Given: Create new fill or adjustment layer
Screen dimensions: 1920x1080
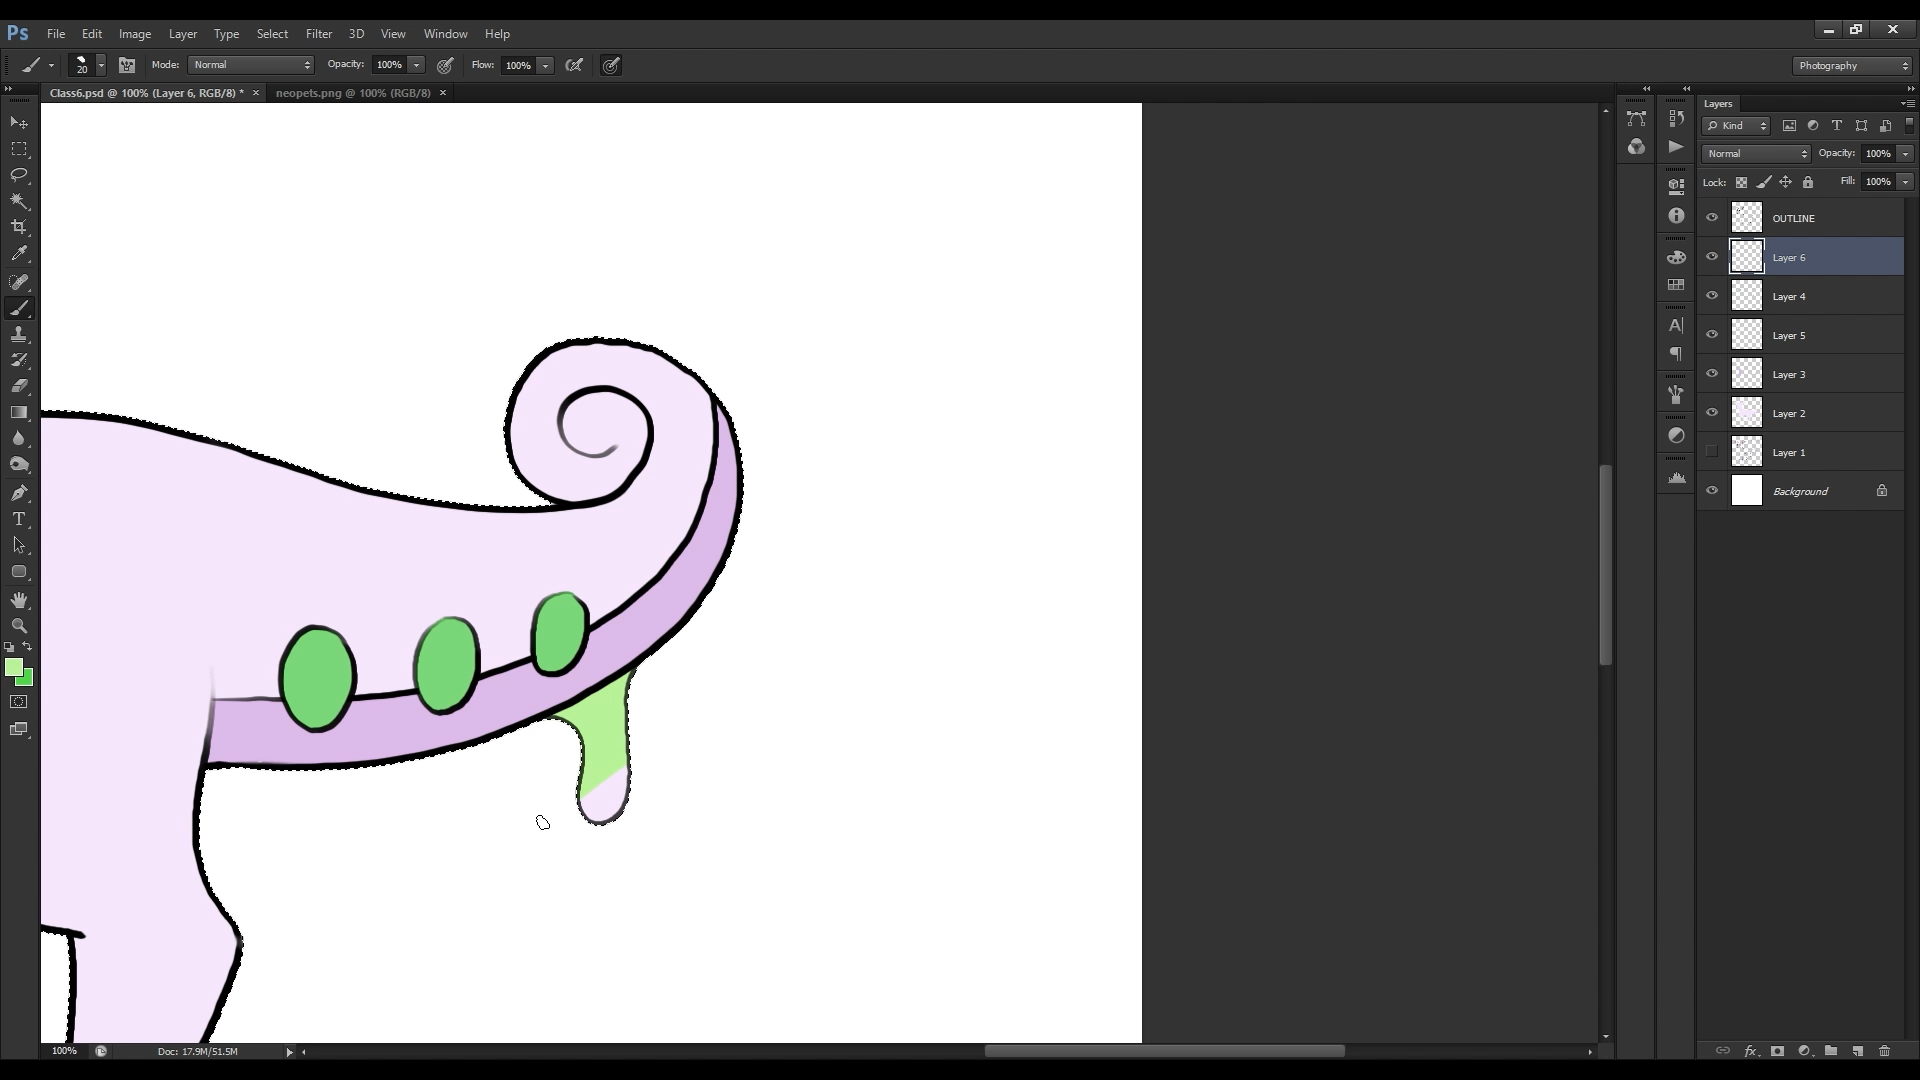Looking at the screenshot, I should 1804,1051.
